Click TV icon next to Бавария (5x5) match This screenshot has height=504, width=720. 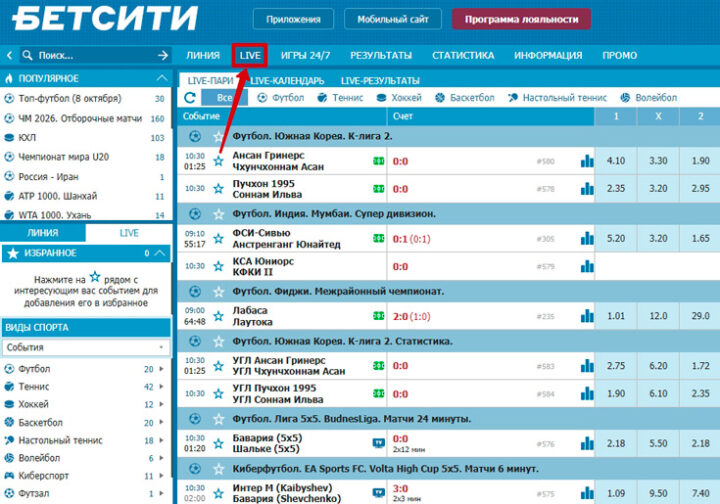(379, 442)
